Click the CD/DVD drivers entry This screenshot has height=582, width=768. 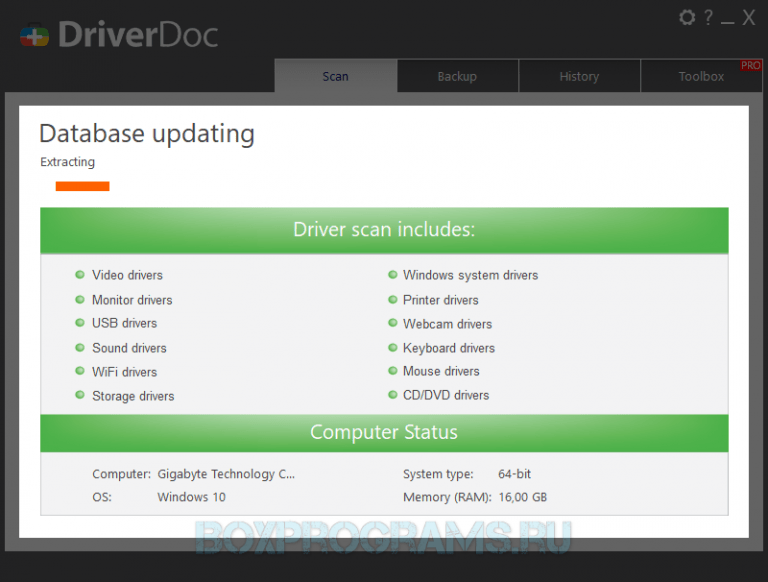446,395
